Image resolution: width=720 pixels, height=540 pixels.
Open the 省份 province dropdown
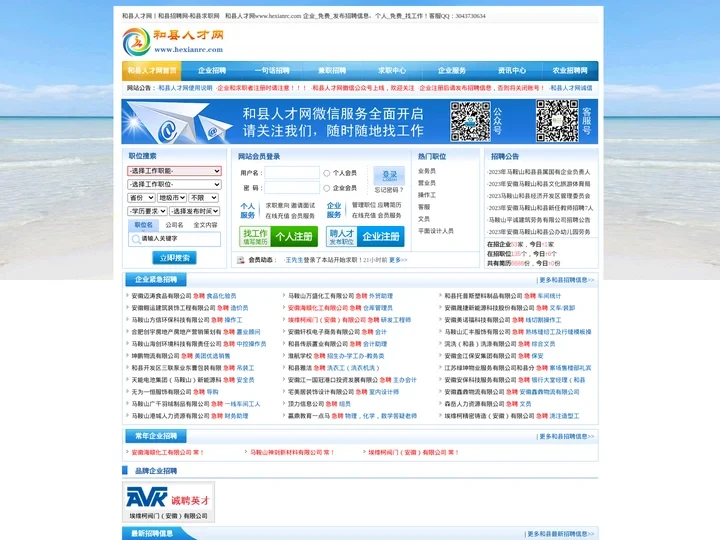pos(141,198)
